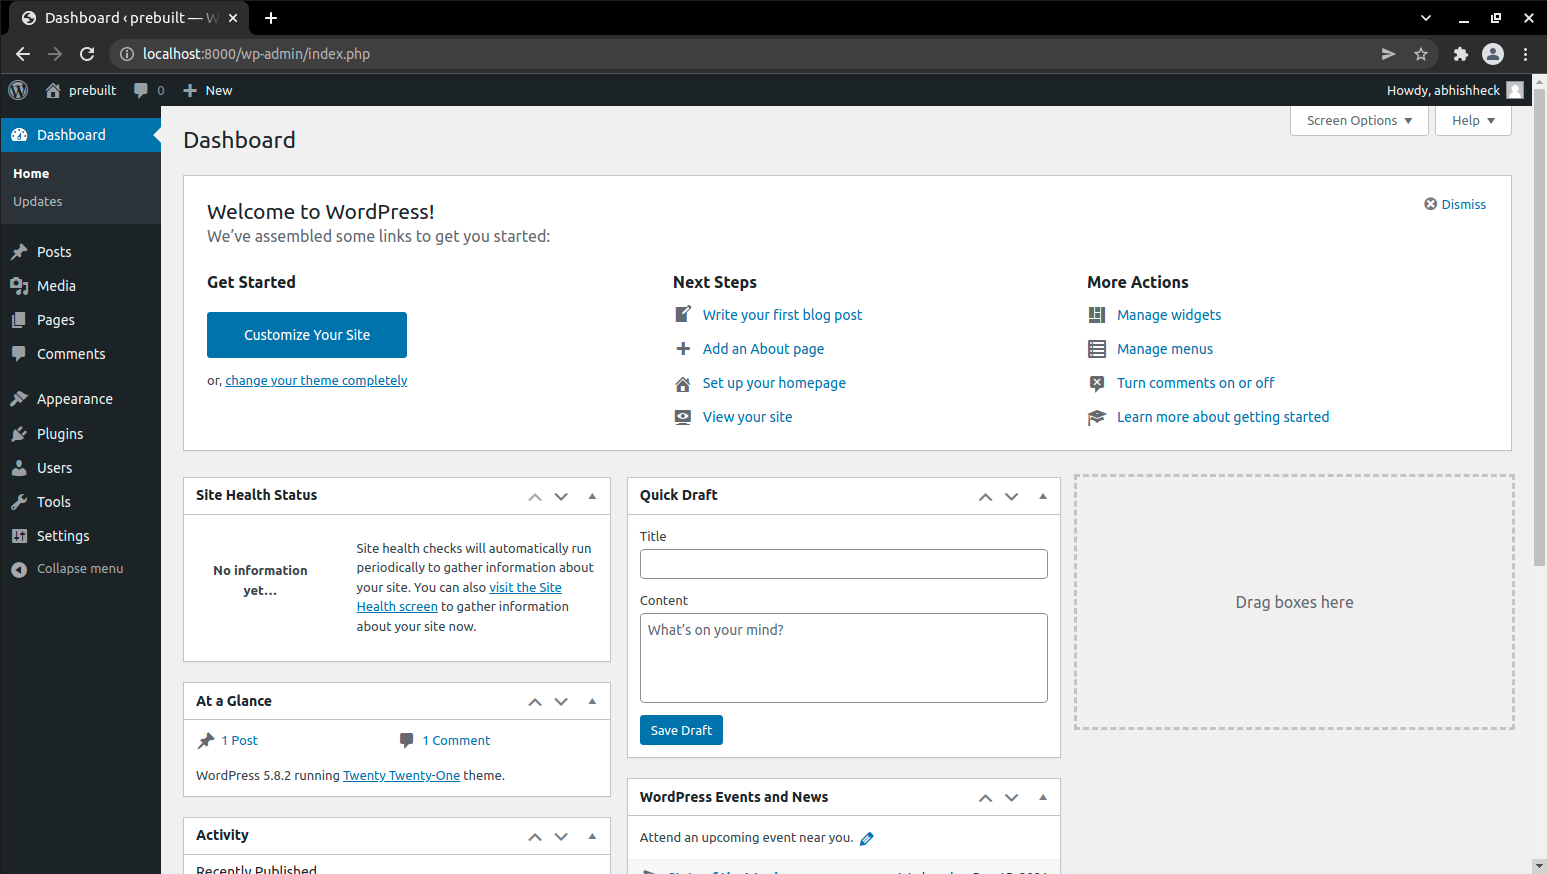Screen dimensions: 1547x874
Task: Go back with the browser back arrow
Action: tap(23, 54)
